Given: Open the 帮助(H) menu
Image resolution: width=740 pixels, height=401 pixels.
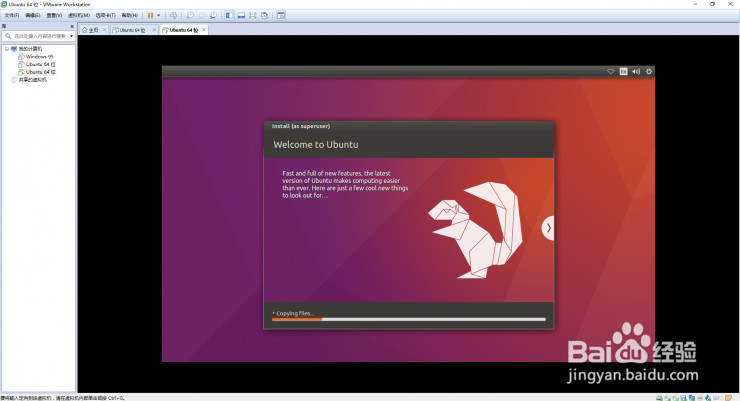Looking at the screenshot, I should (130, 15).
